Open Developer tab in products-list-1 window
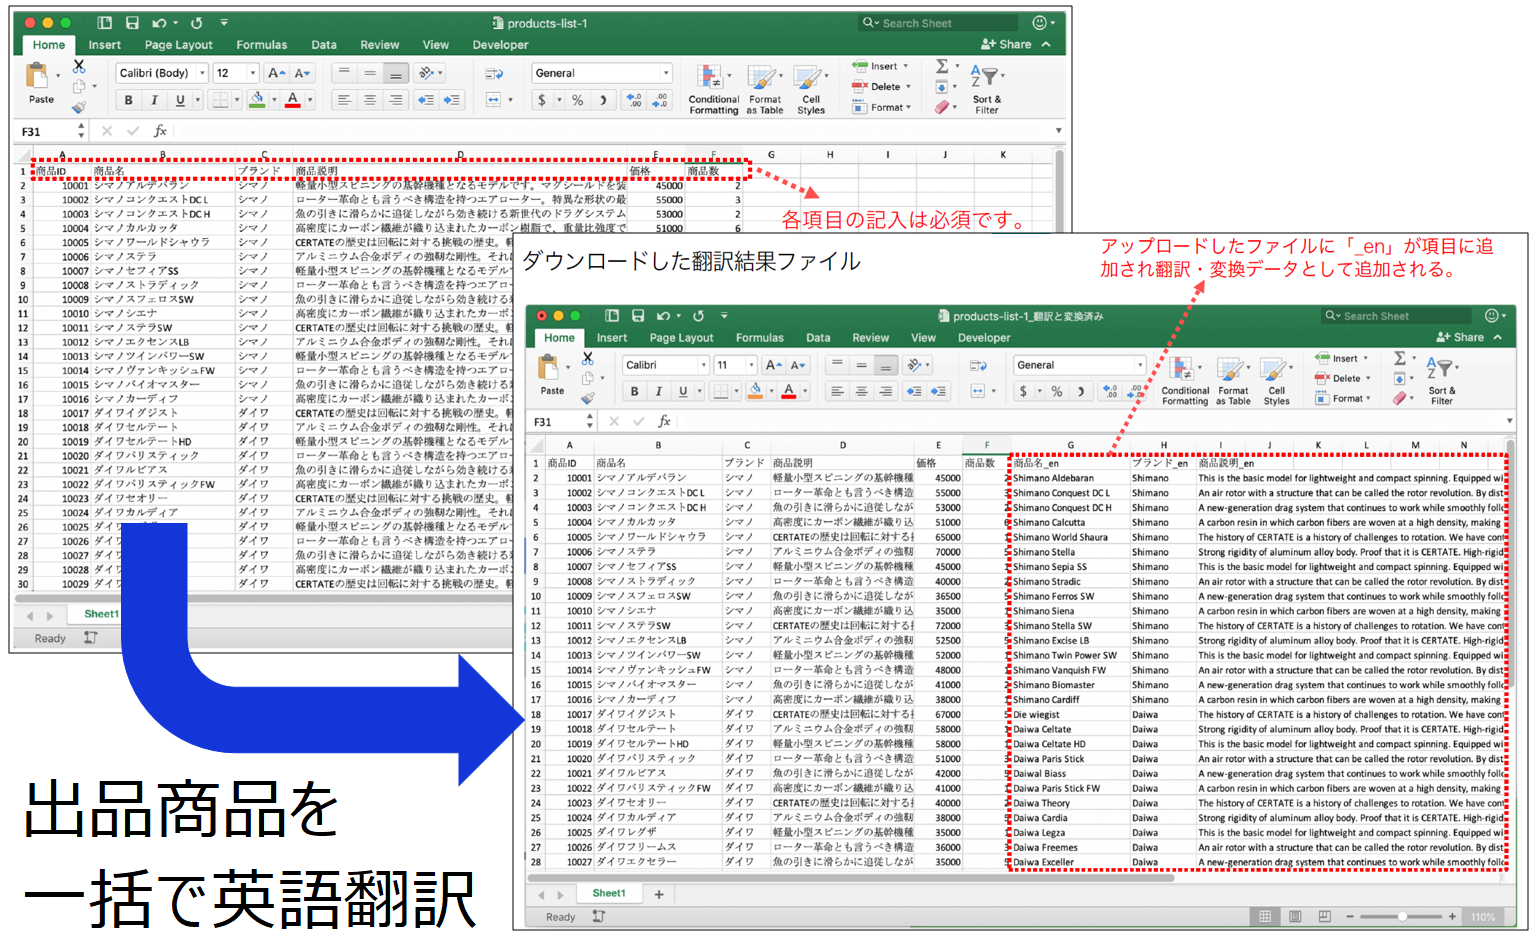Image resolution: width=1537 pixels, height=938 pixels. click(x=500, y=45)
